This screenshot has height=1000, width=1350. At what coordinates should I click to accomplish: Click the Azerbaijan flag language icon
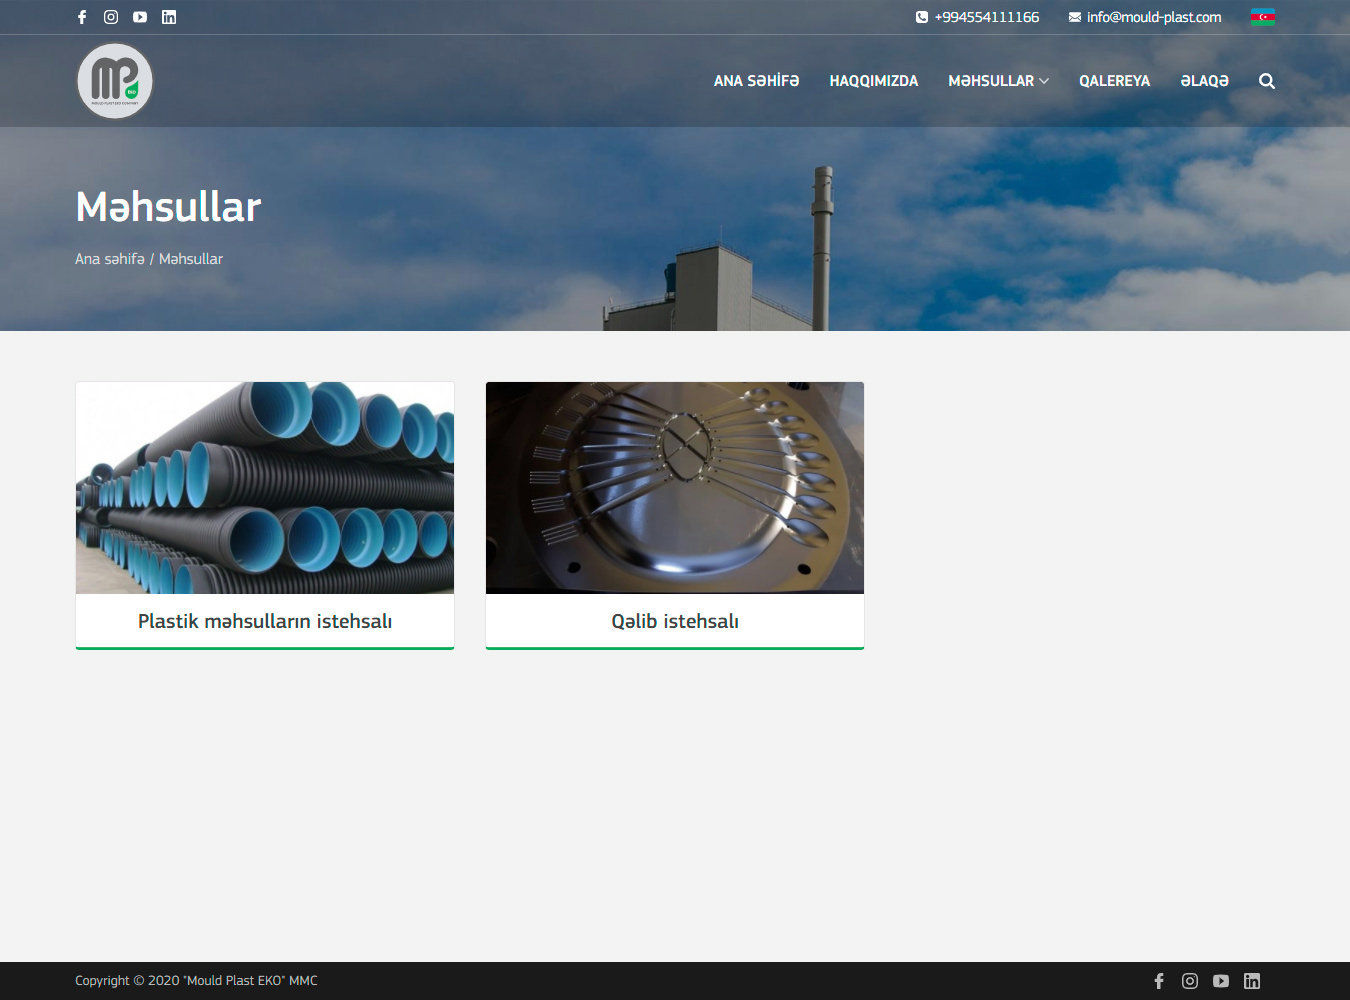[1262, 17]
